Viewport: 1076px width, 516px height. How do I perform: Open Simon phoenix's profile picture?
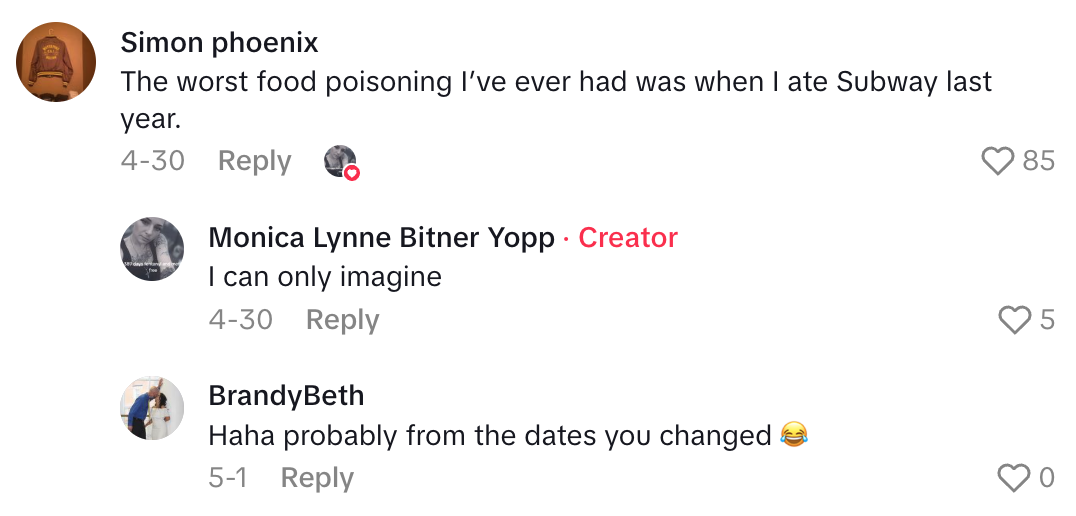click(x=56, y=60)
